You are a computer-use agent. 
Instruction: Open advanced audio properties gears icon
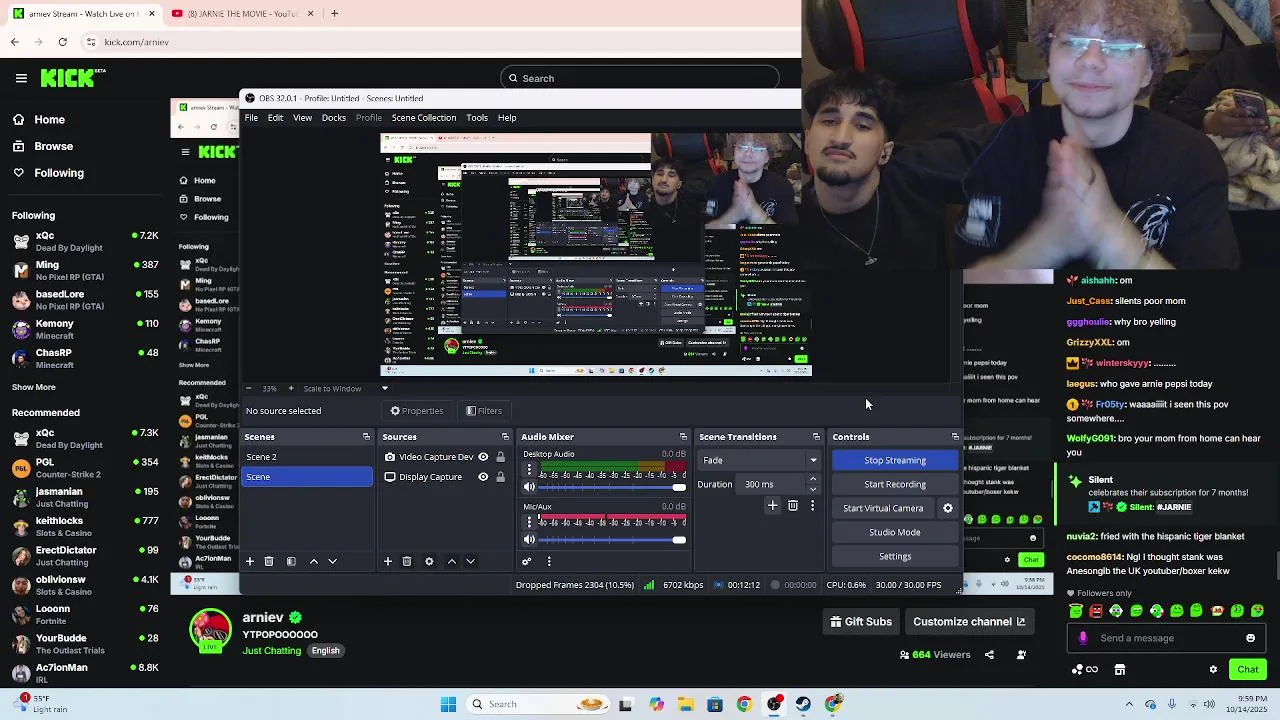pos(527,562)
